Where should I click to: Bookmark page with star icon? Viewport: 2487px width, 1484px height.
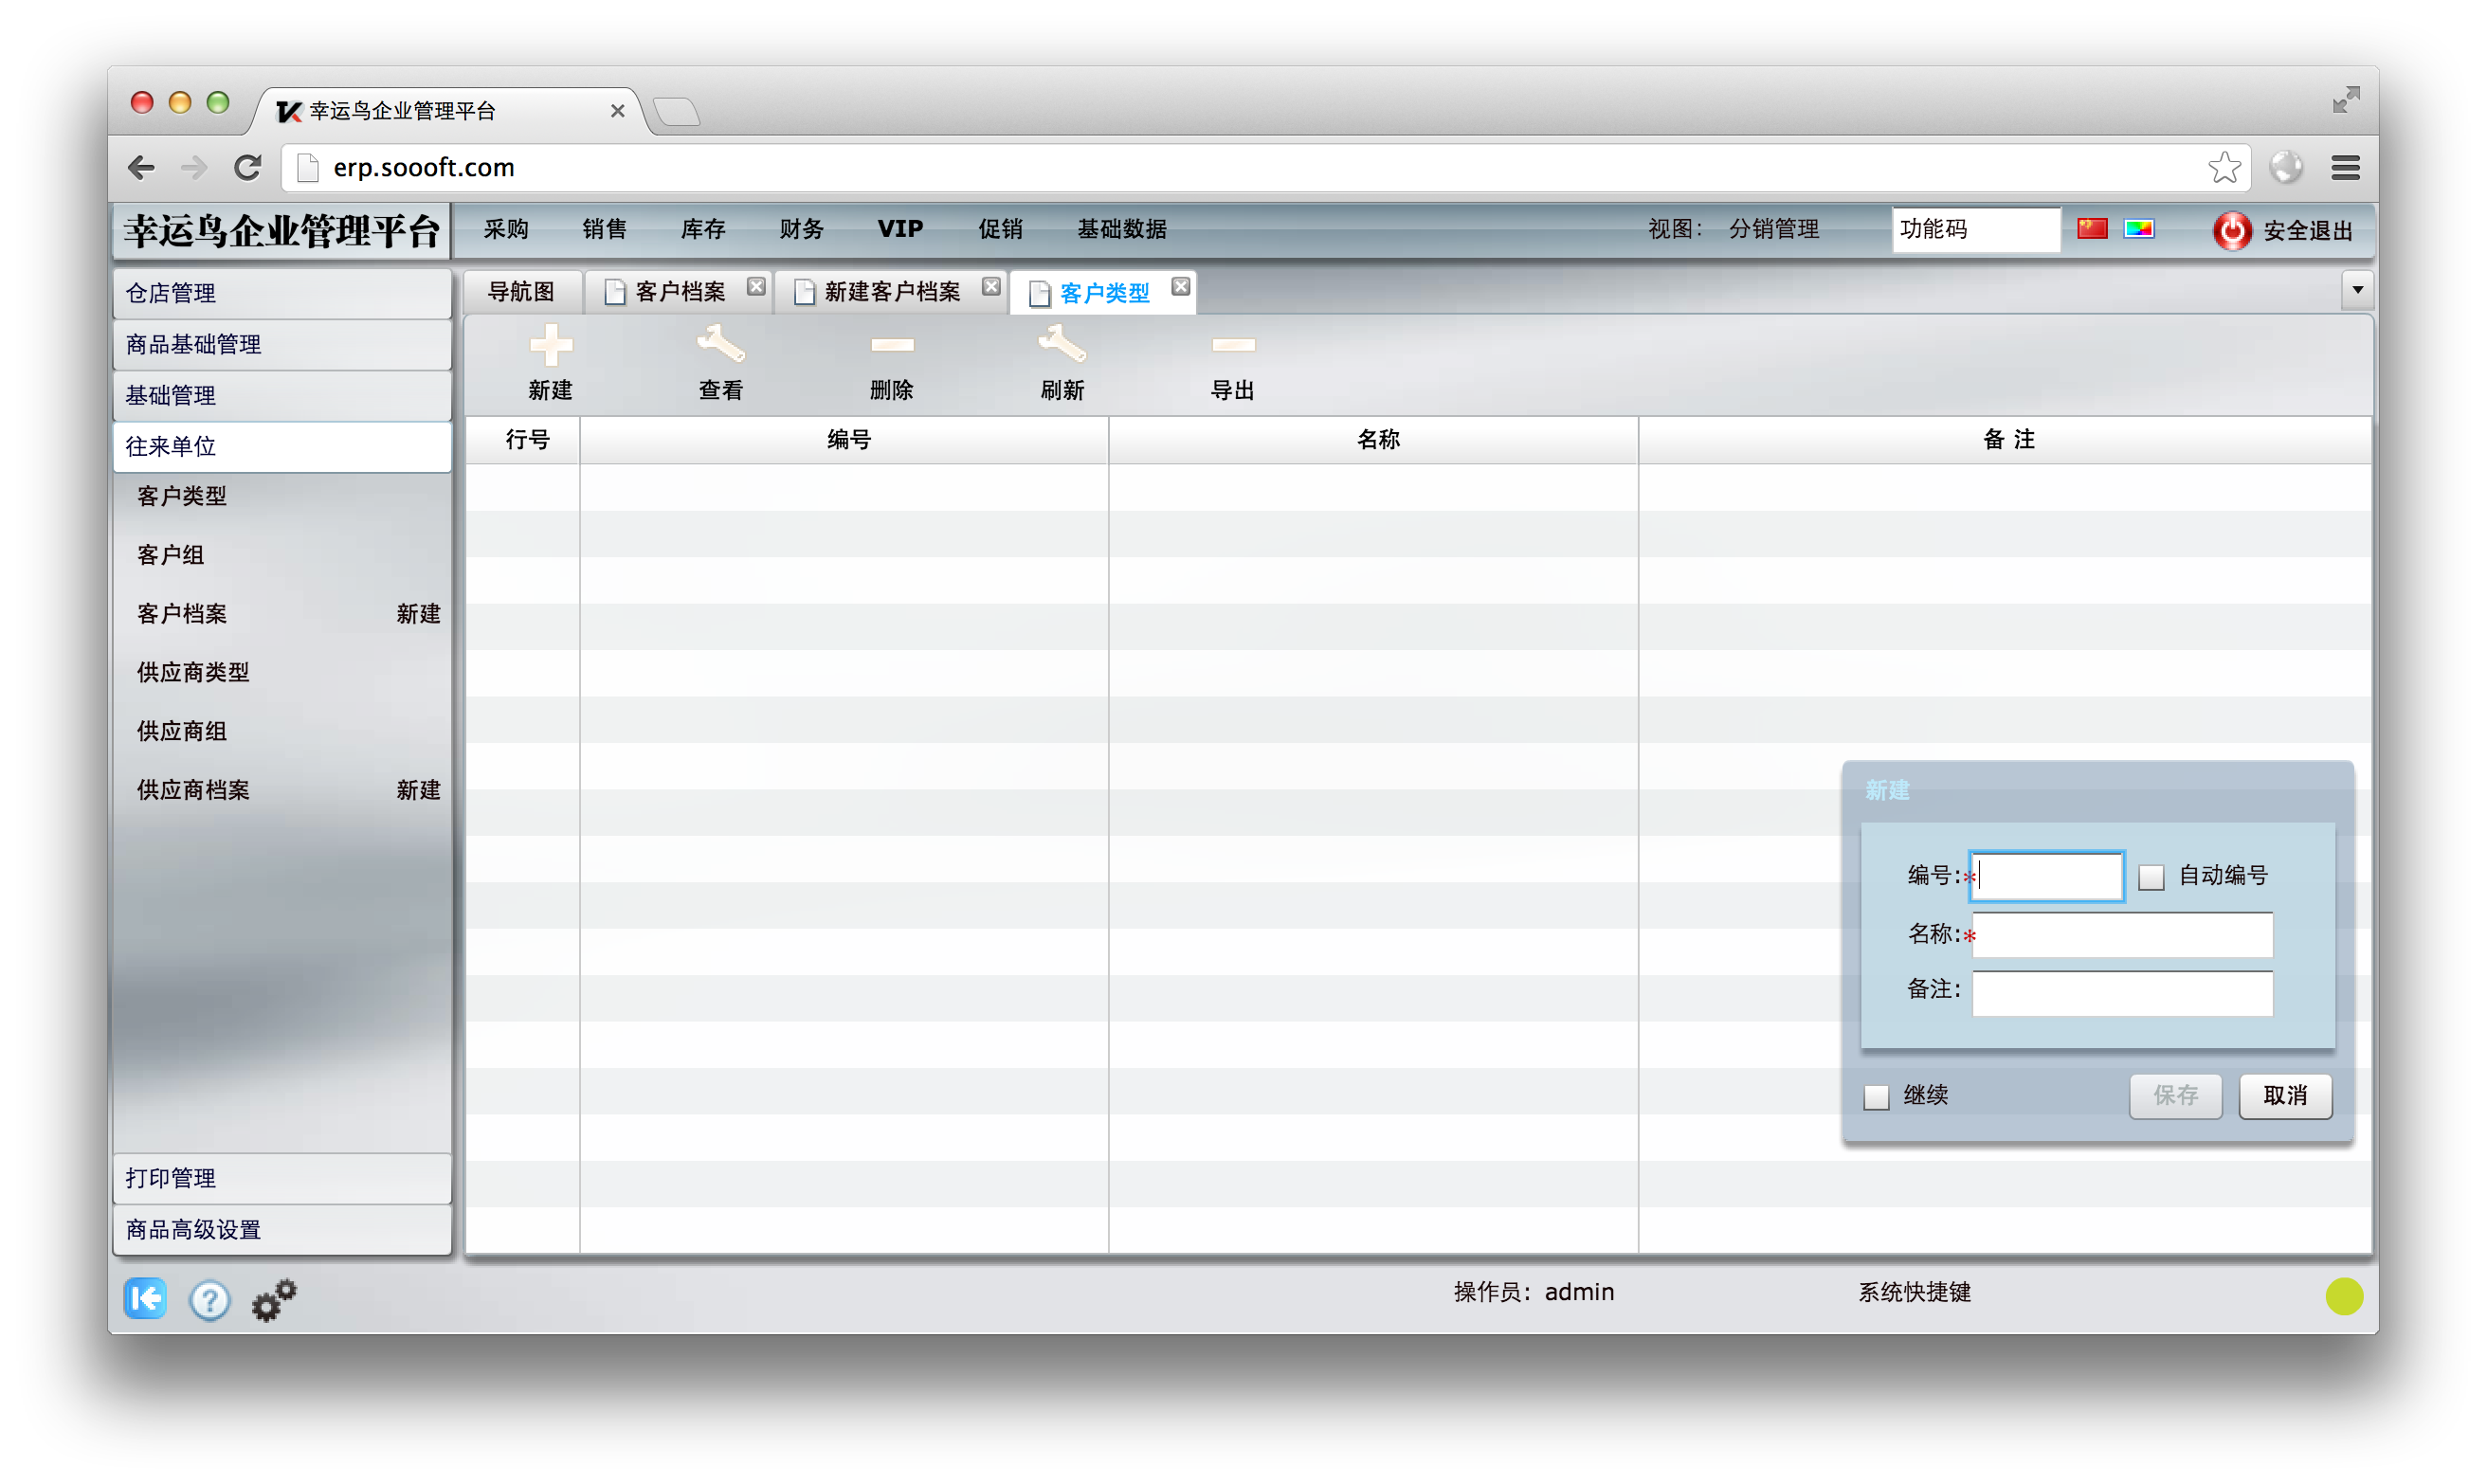(2224, 167)
